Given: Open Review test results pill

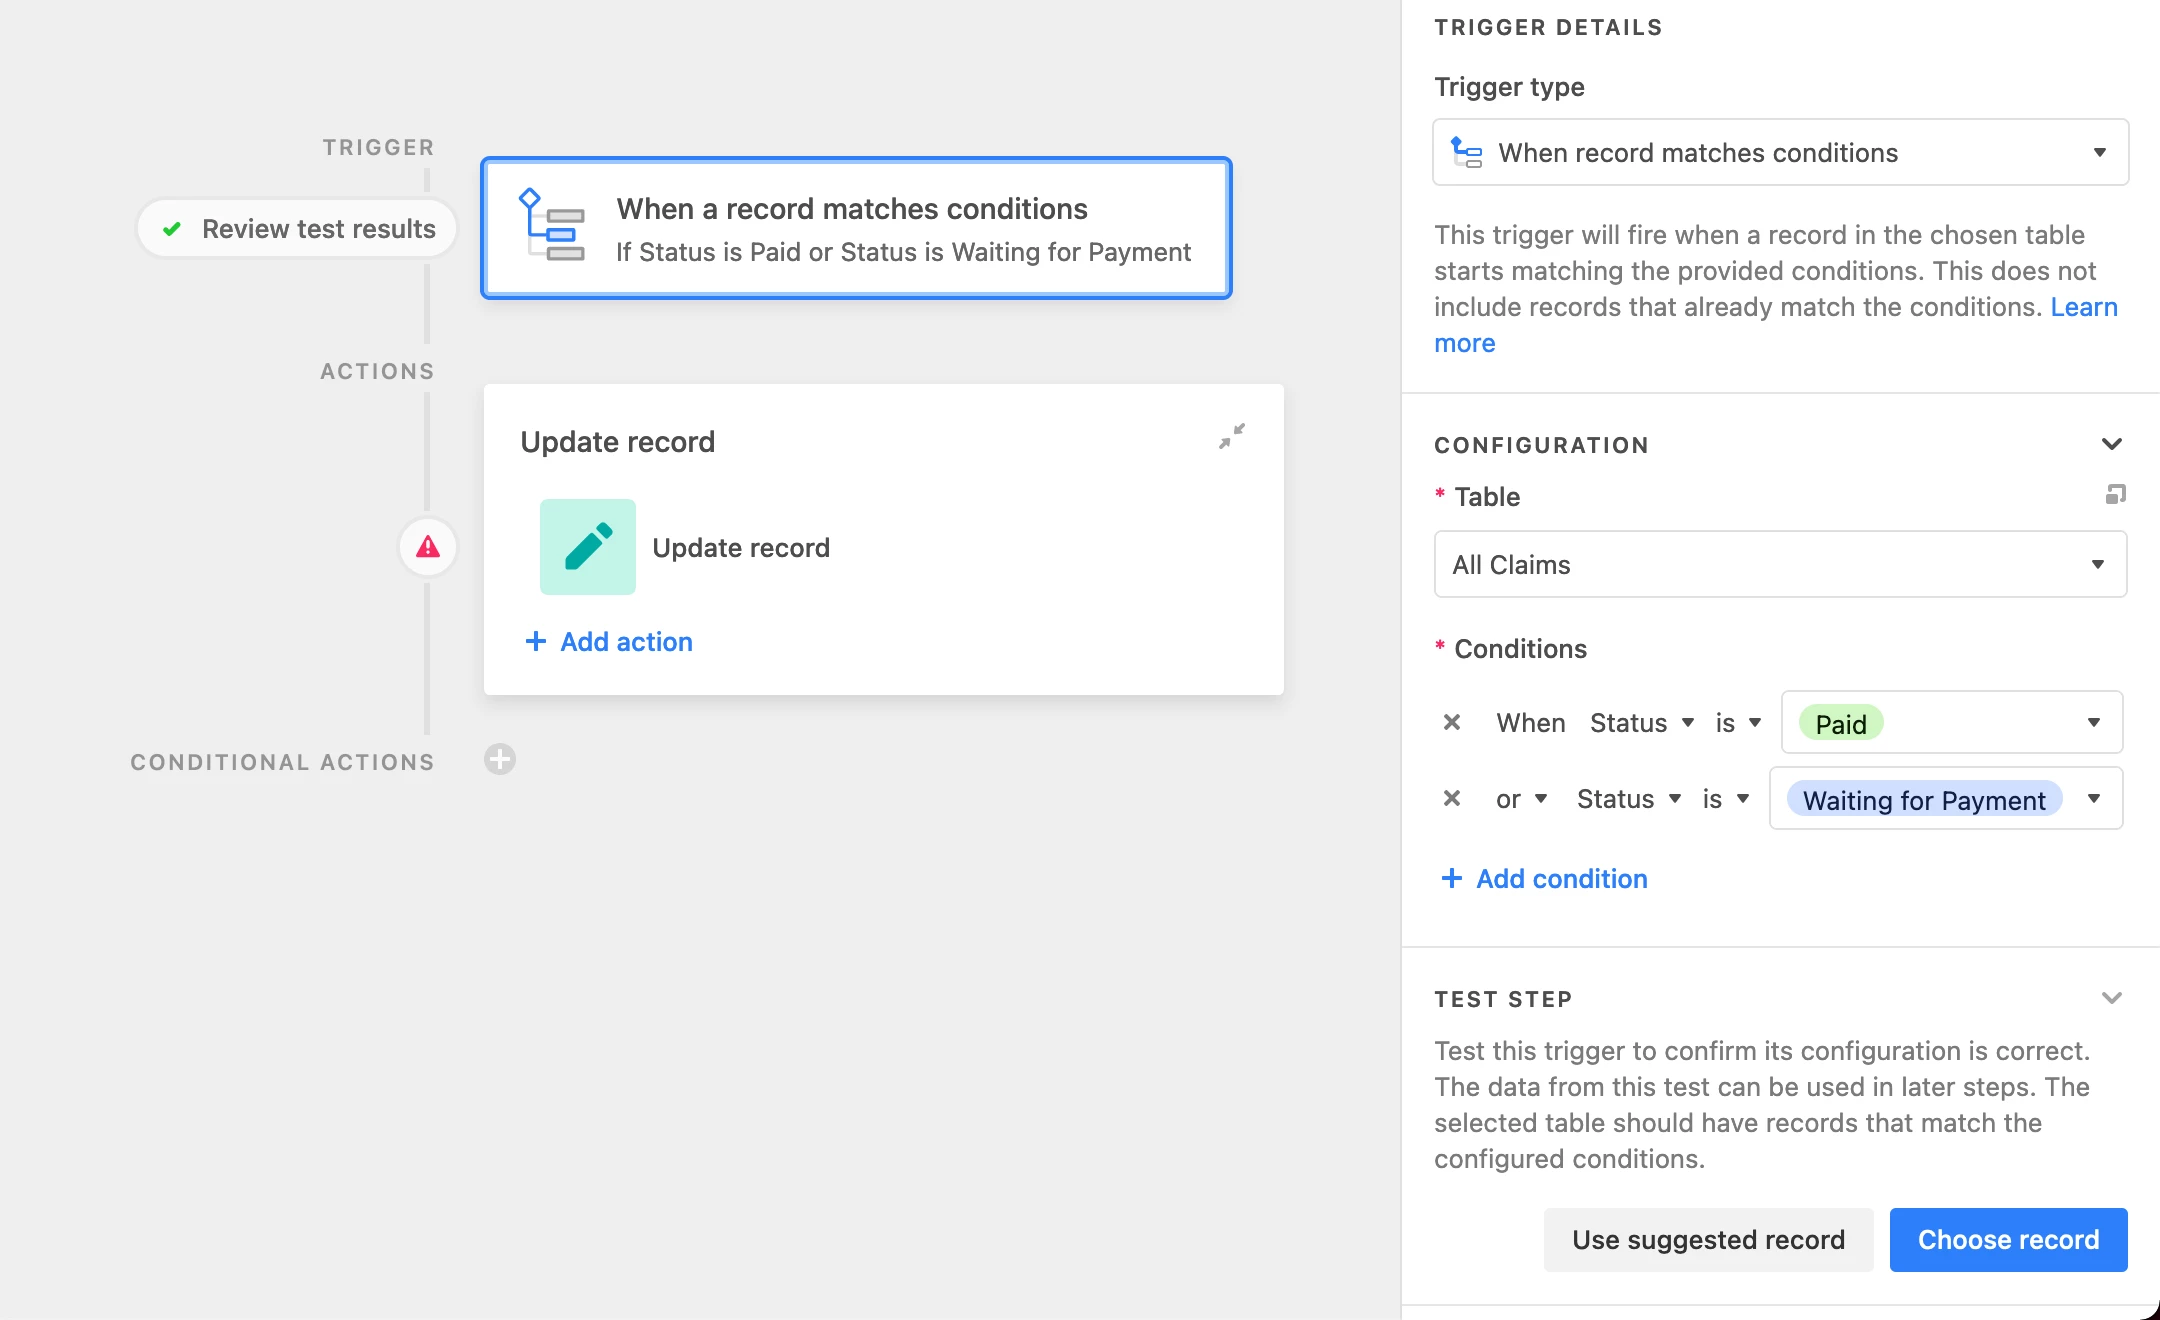Looking at the screenshot, I should pyautogui.click(x=298, y=229).
